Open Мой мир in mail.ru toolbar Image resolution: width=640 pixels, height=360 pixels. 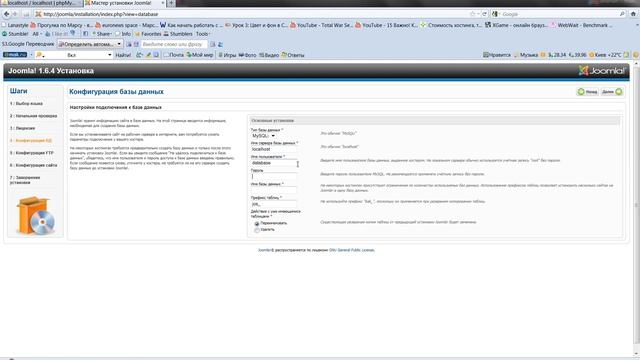(x=200, y=55)
